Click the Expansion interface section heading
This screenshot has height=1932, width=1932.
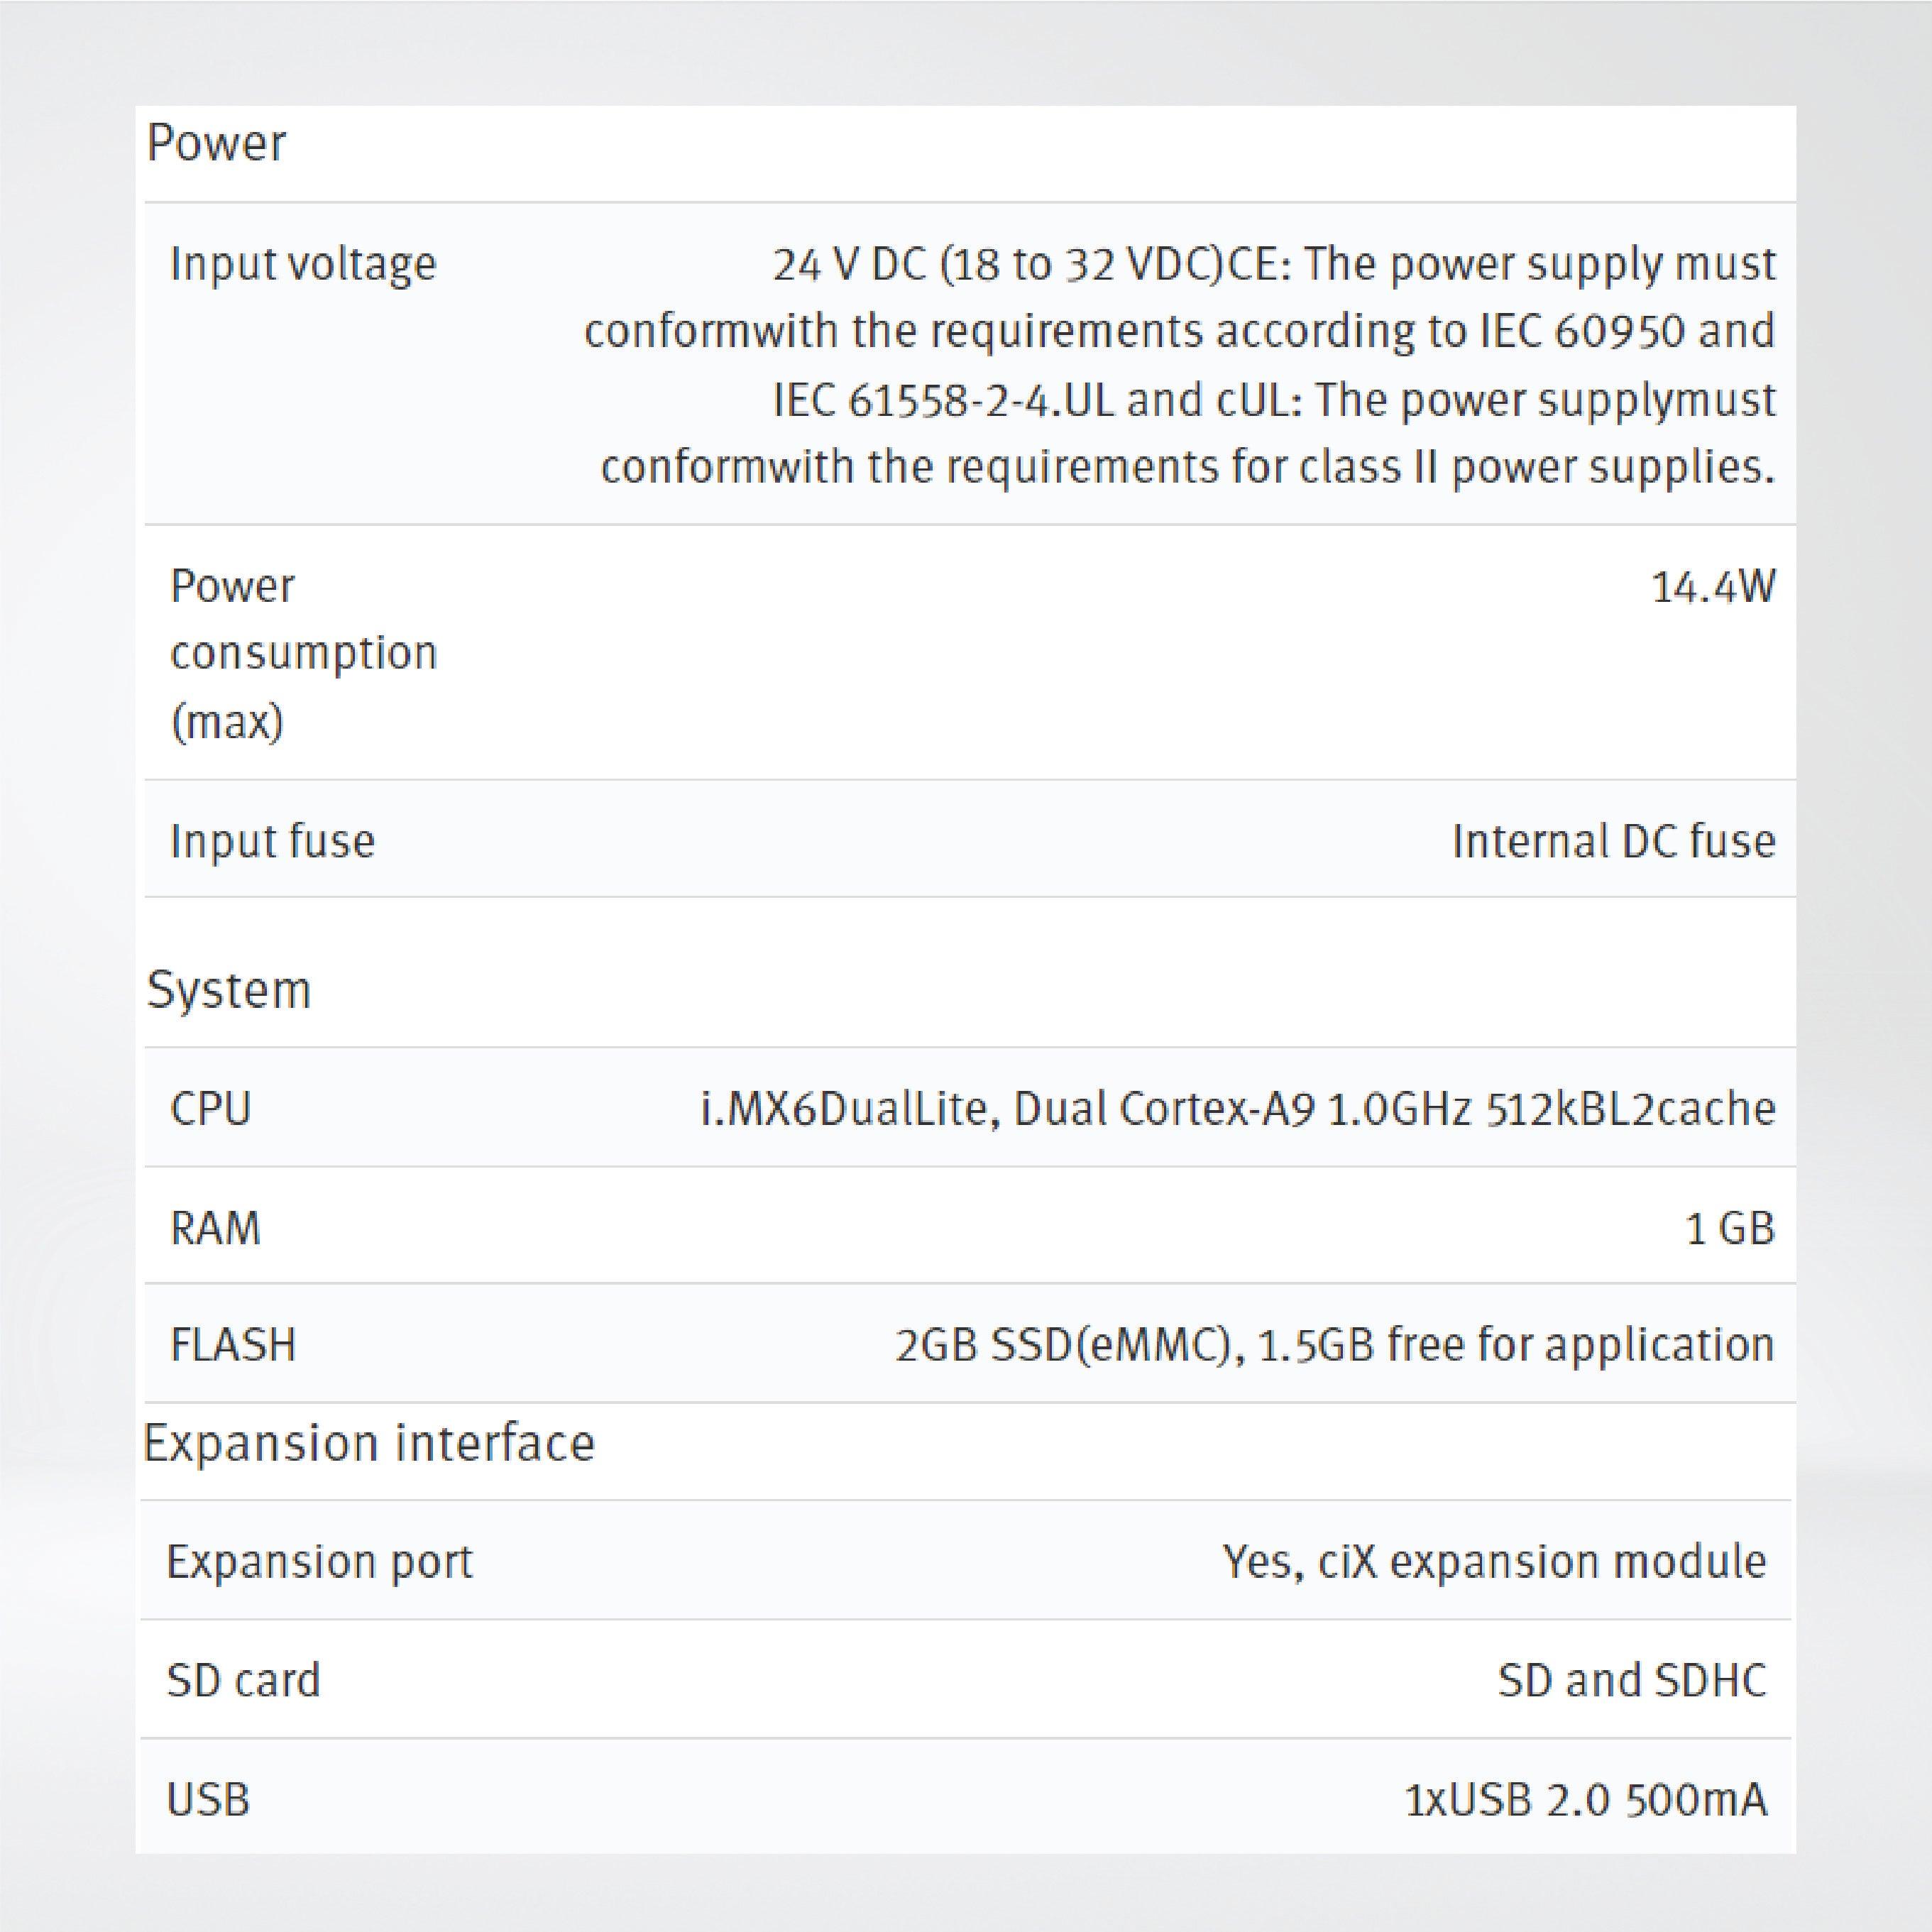[x=369, y=1443]
